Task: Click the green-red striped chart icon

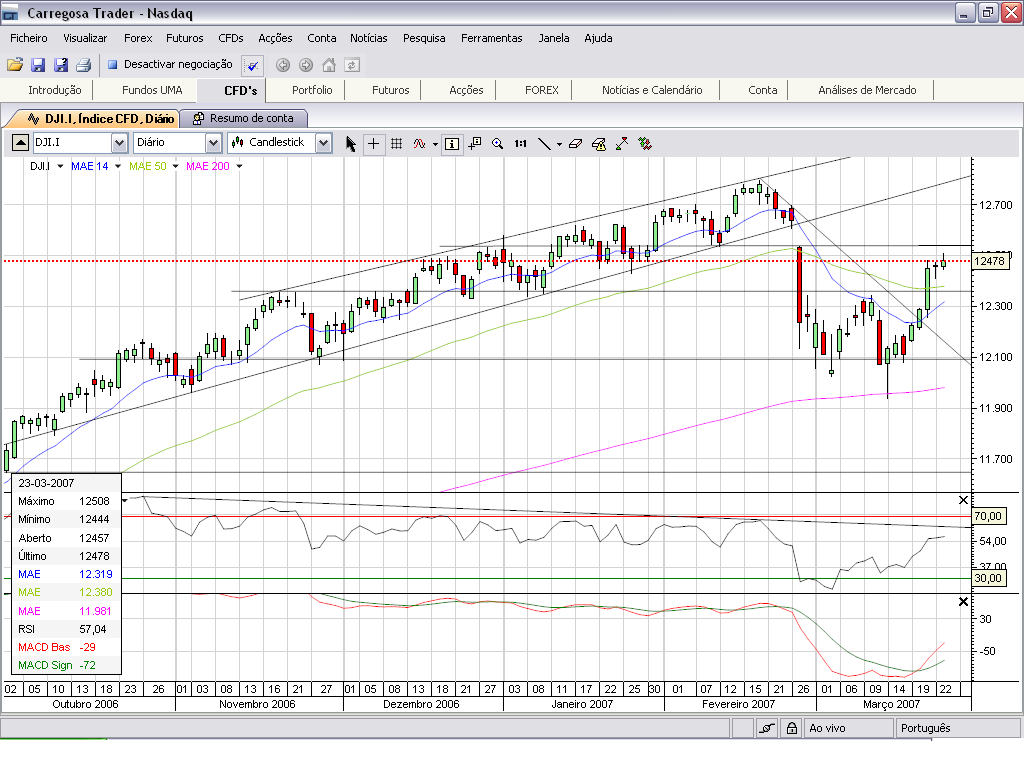Action: pos(645,144)
